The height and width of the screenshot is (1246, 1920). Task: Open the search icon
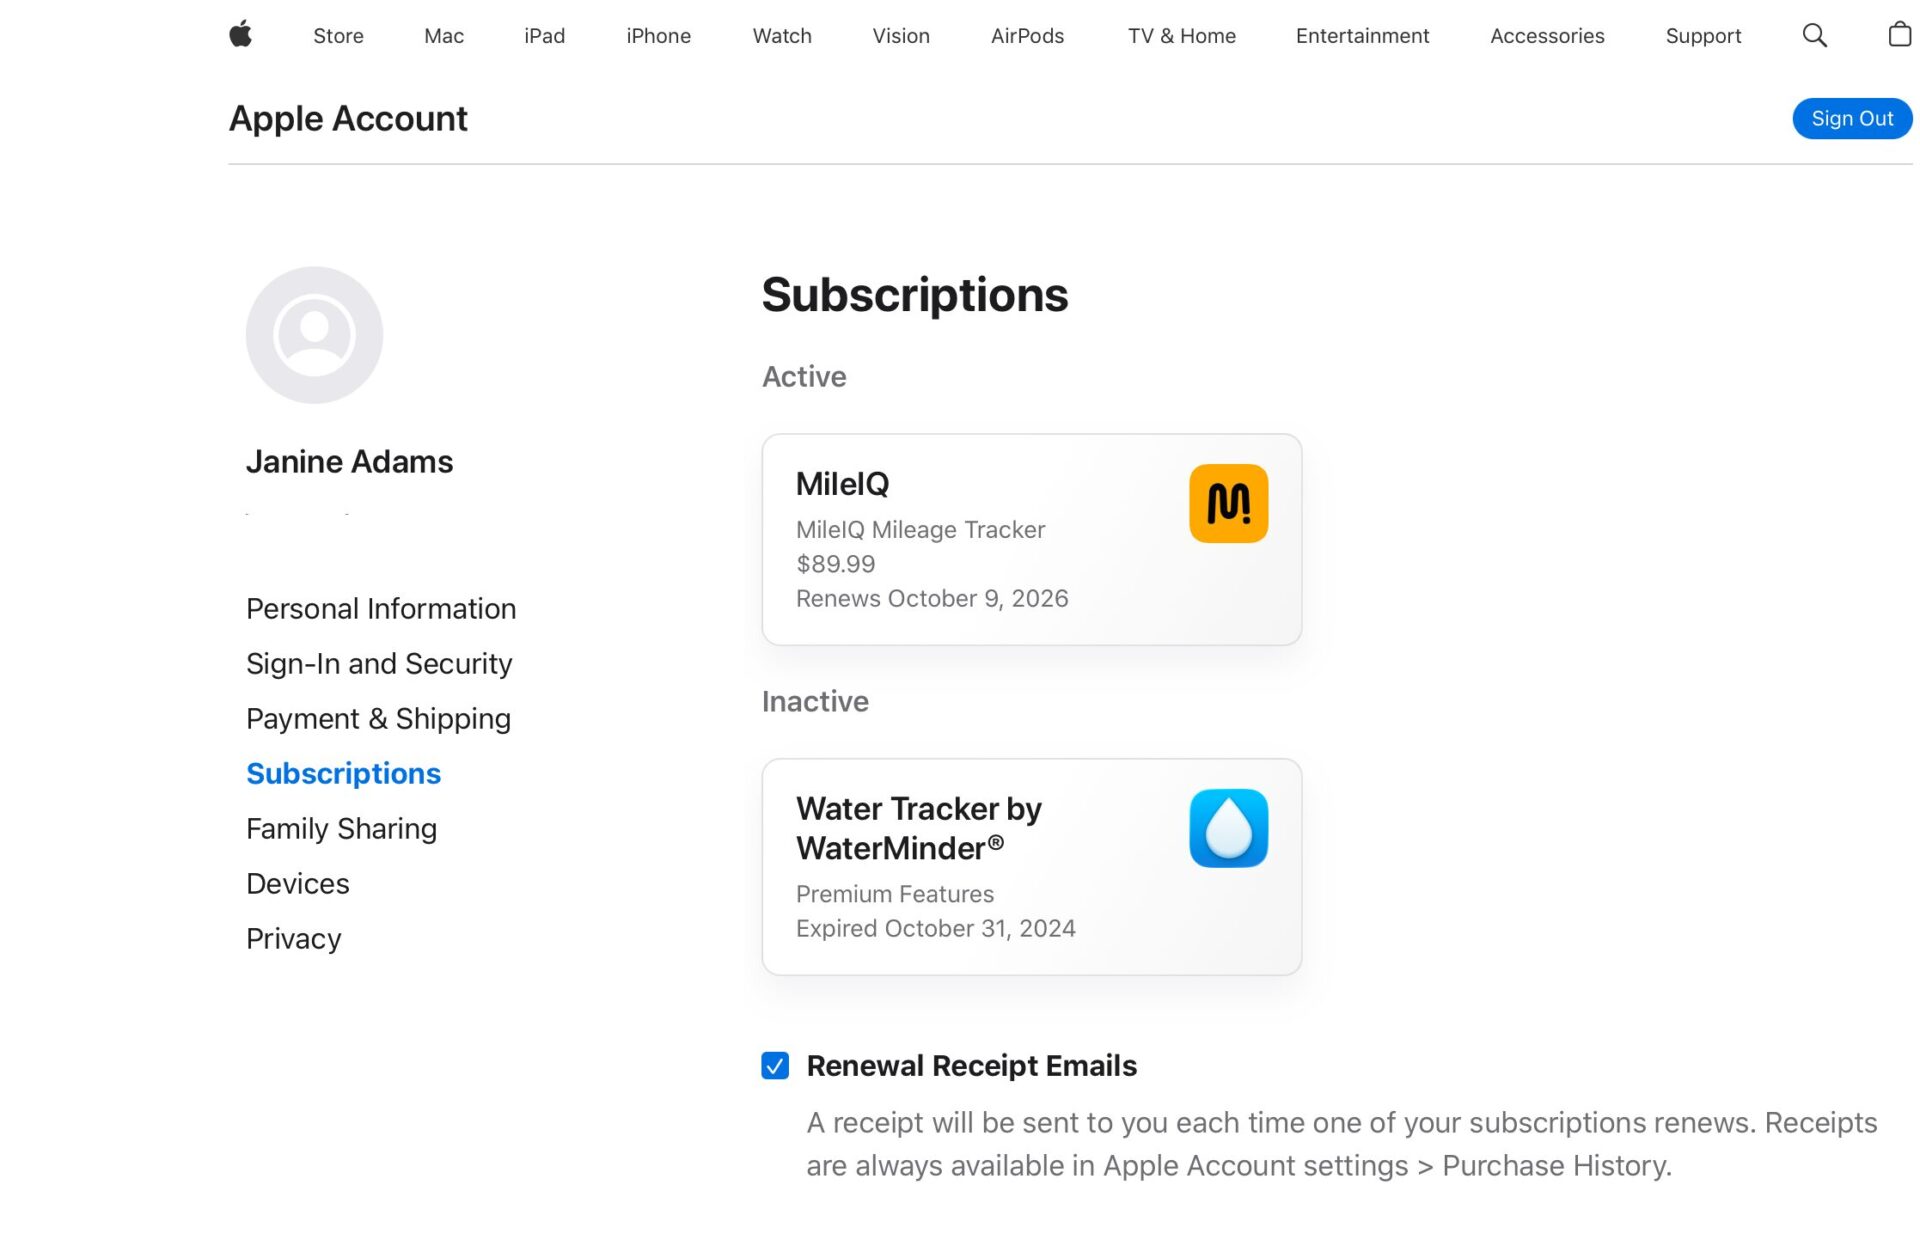click(1813, 35)
